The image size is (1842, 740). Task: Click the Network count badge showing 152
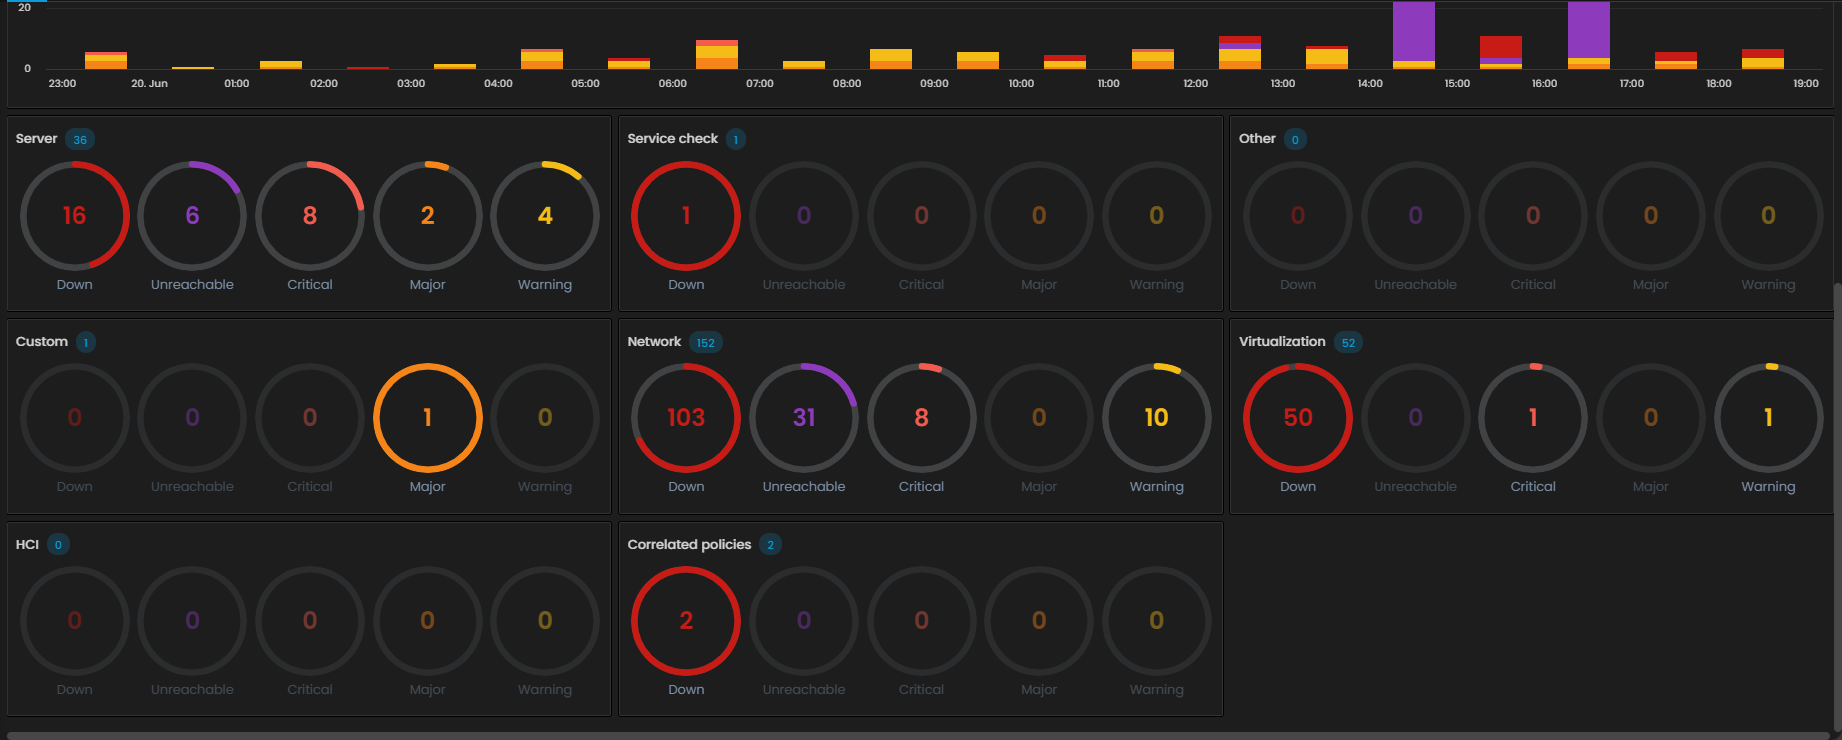tap(706, 343)
